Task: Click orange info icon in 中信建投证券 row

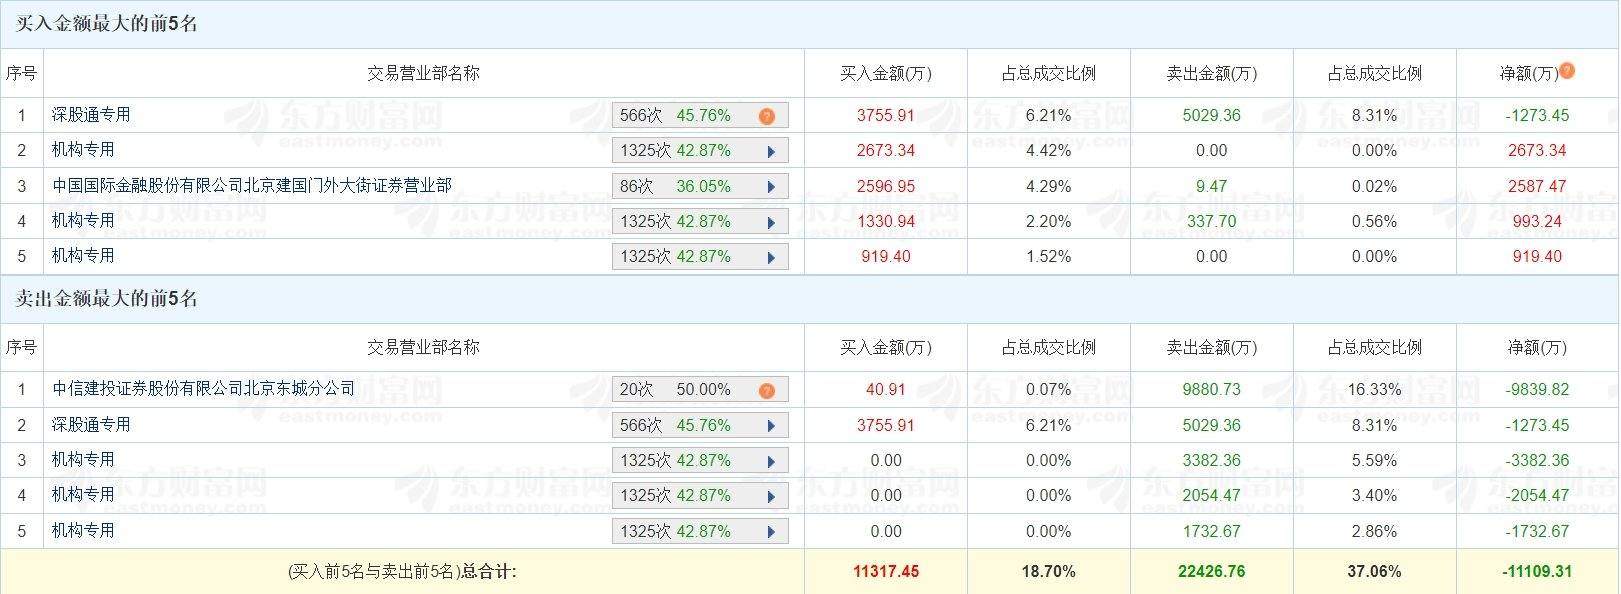Action: [767, 391]
